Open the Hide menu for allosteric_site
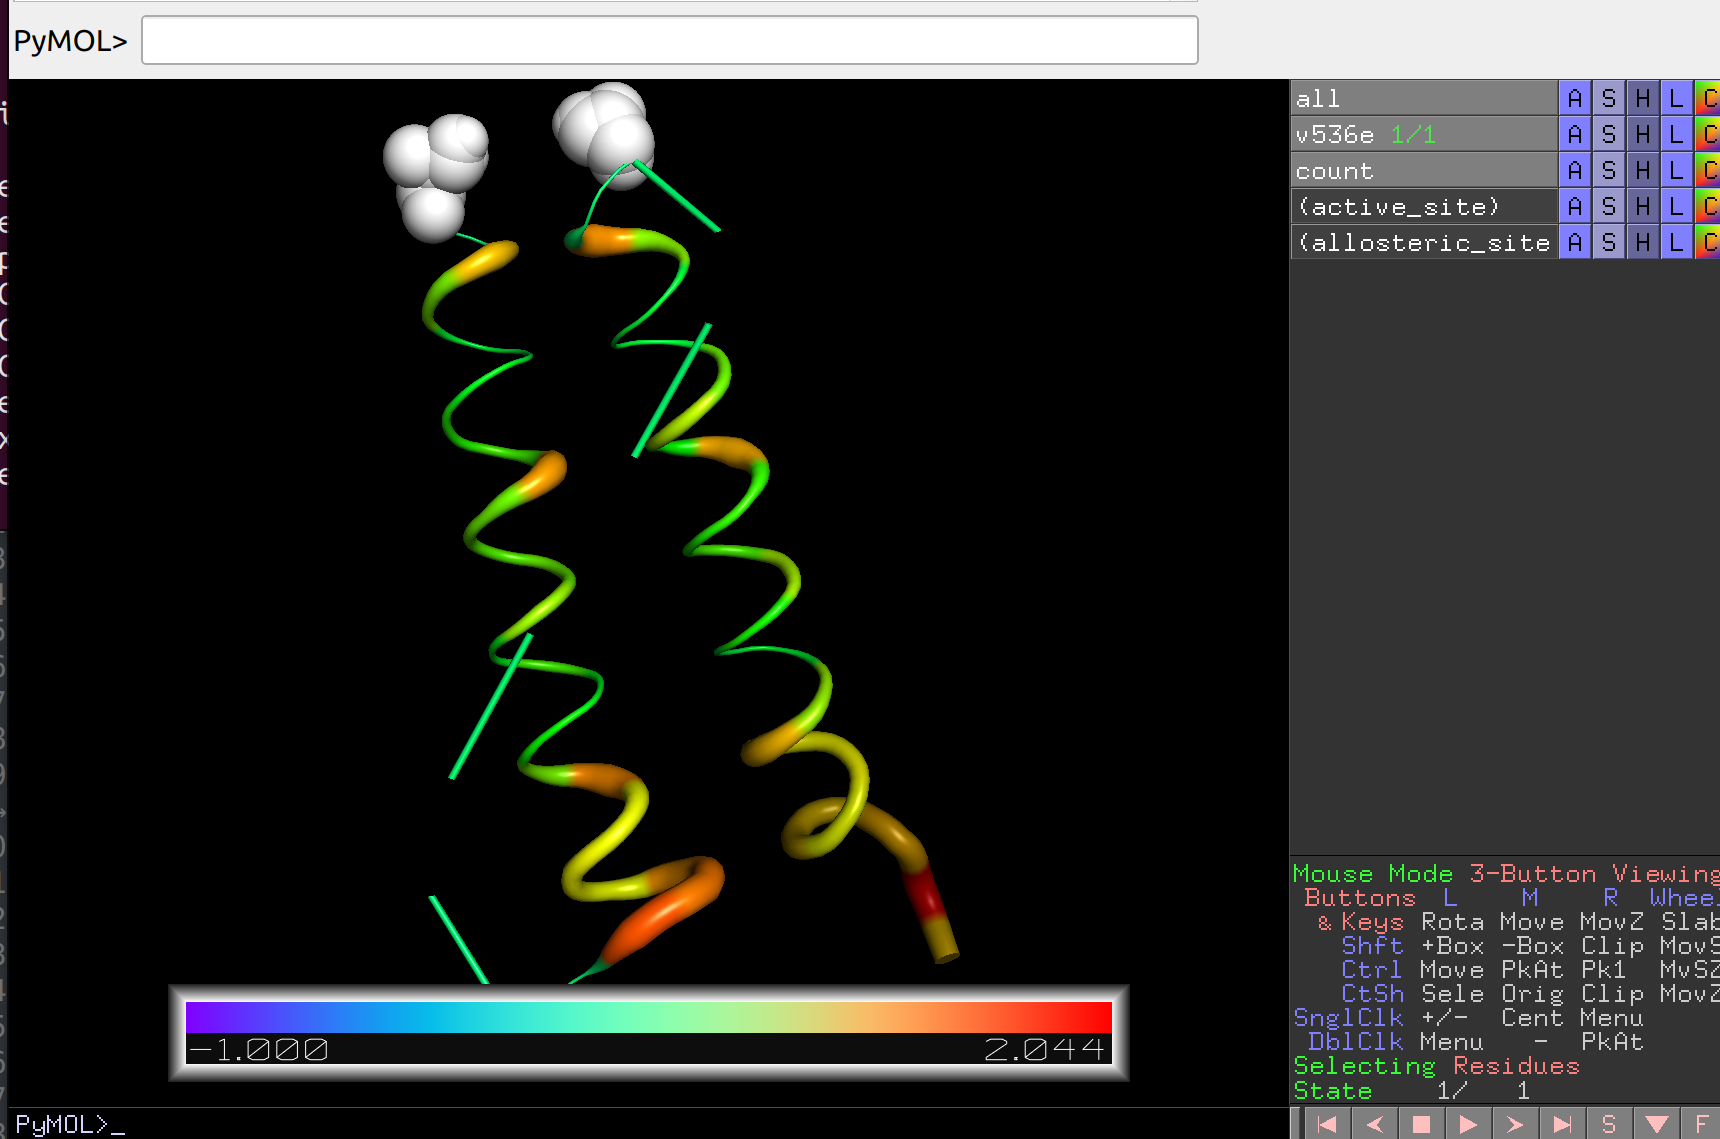The width and height of the screenshot is (1720, 1139). tap(1642, 241)
